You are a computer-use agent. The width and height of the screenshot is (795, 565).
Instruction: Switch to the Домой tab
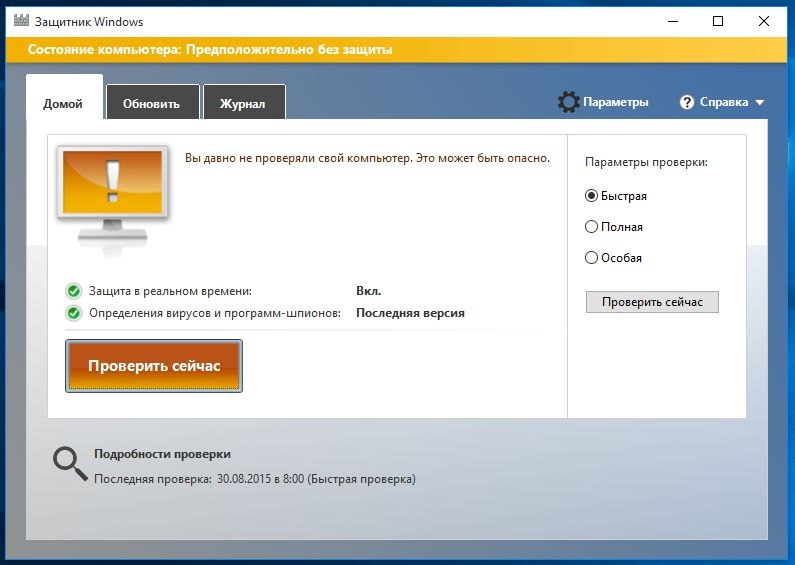64,97
